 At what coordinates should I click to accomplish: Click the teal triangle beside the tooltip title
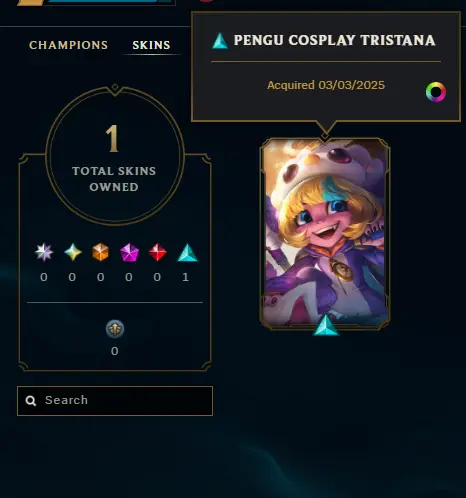[220, 41]
